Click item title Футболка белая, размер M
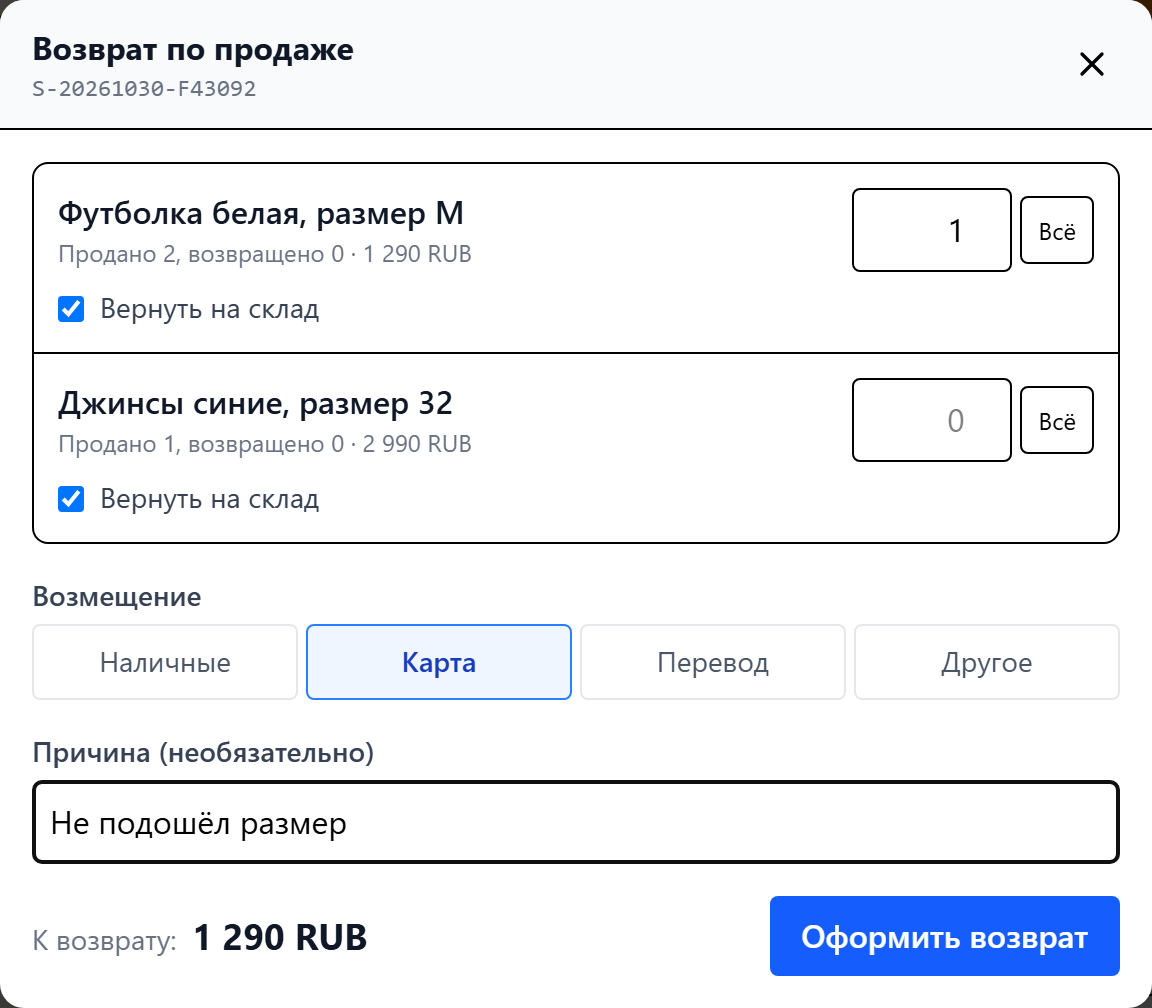This screenshot has width=1152, height=1008. (261, 214)
